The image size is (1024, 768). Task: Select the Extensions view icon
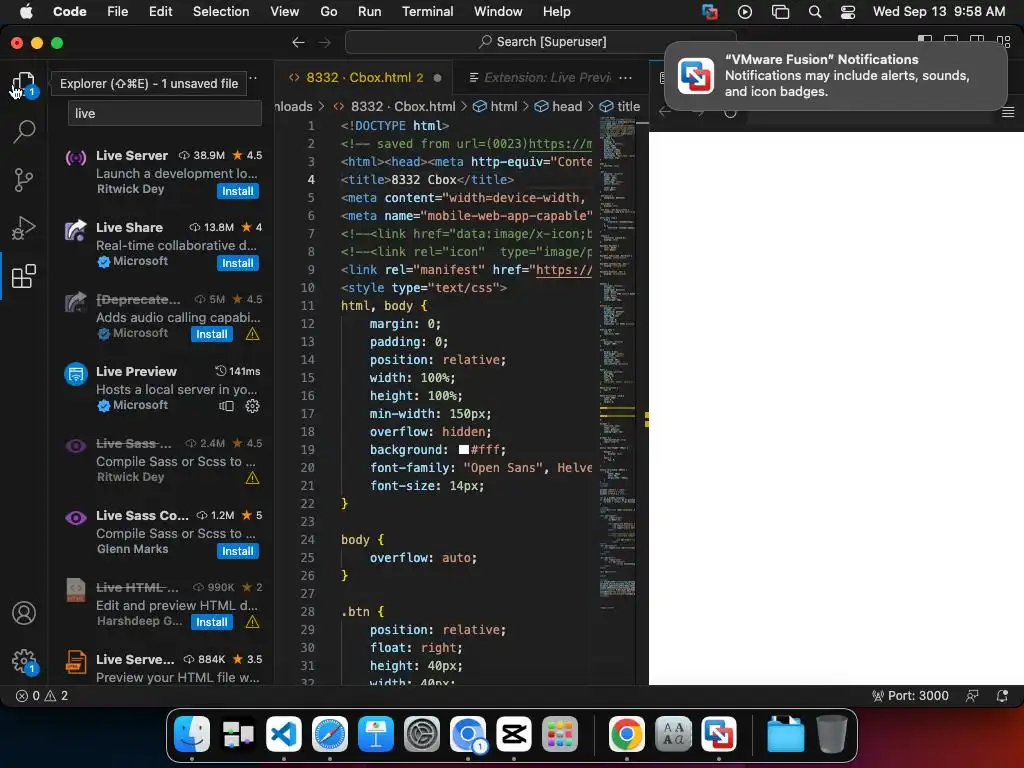coord(24,276)
